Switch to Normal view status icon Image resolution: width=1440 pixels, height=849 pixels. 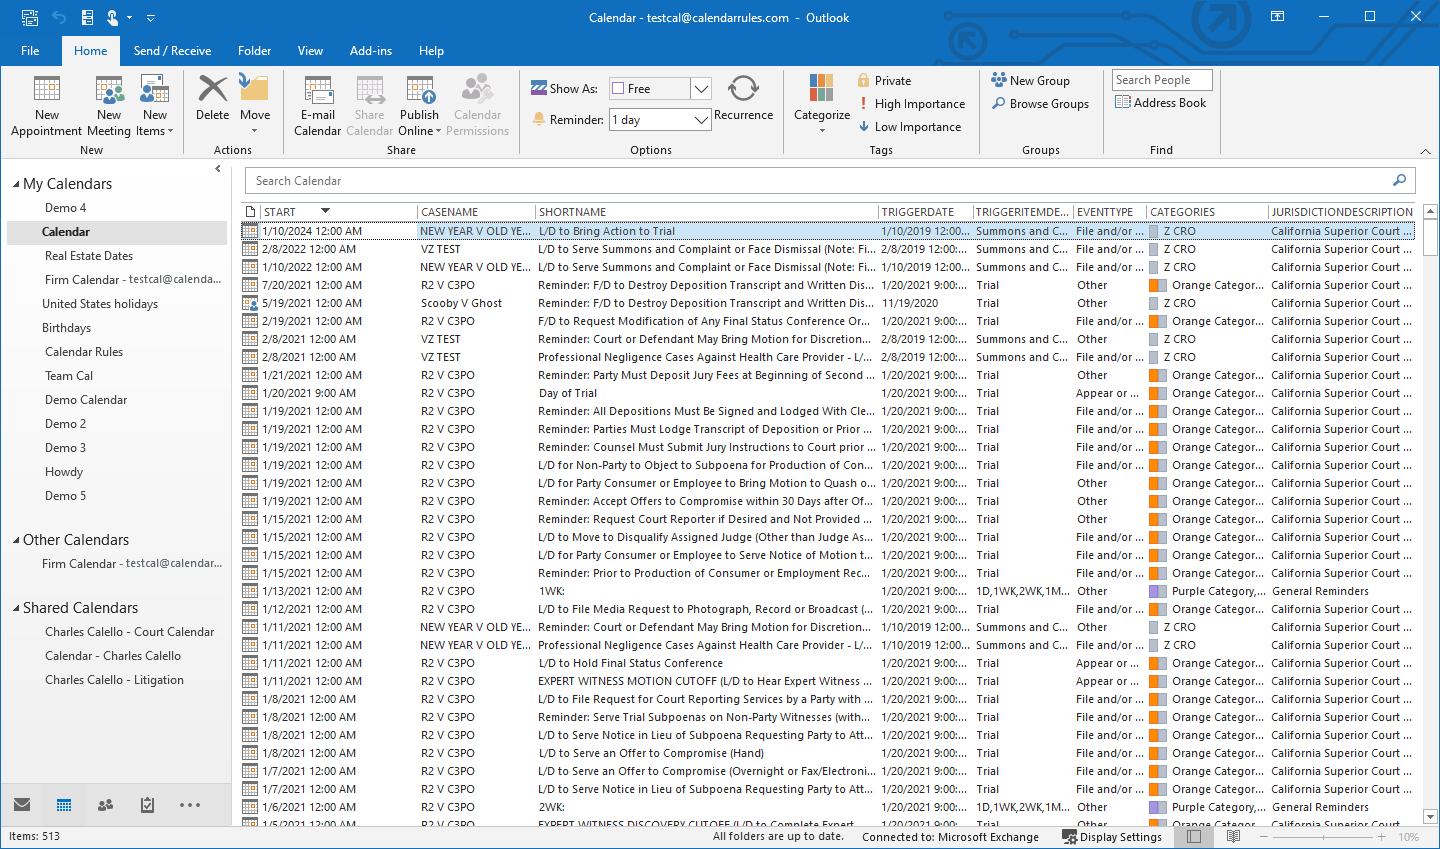(x=1193, y=837)
